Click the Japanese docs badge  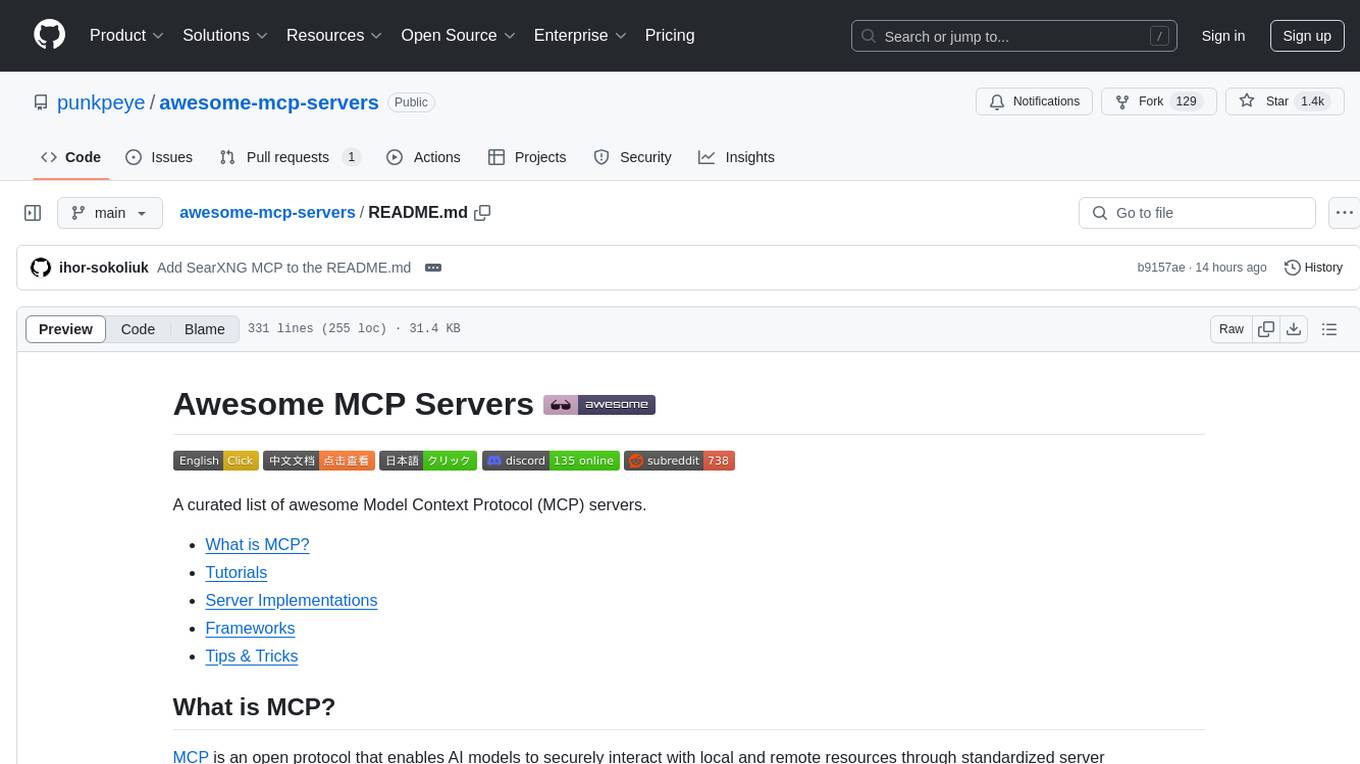429,460
